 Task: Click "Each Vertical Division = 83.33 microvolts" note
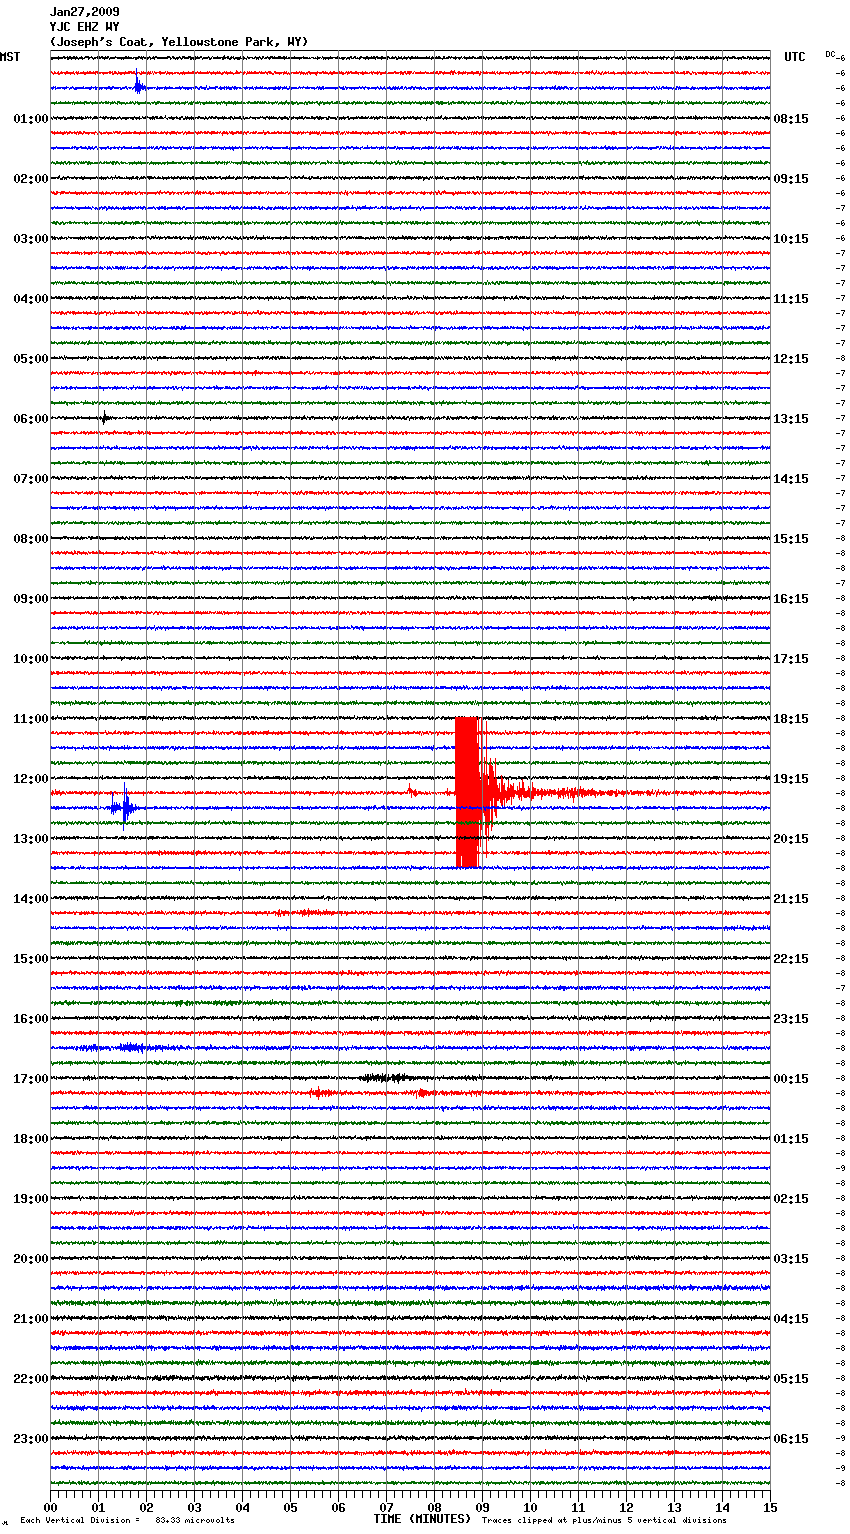pos(127,1521)
